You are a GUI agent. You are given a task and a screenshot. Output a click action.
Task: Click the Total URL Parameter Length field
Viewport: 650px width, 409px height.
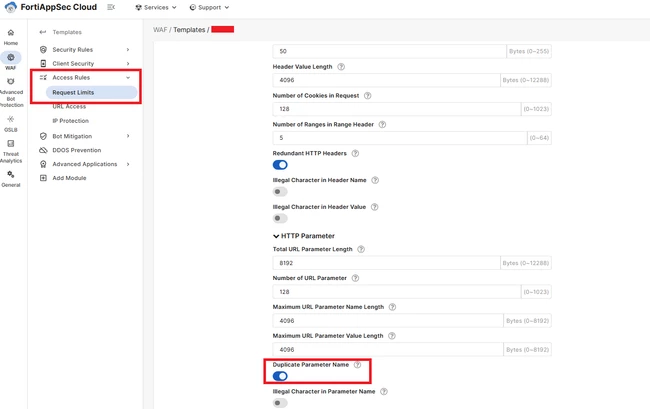pyautogui.click(x=386, y=263)
